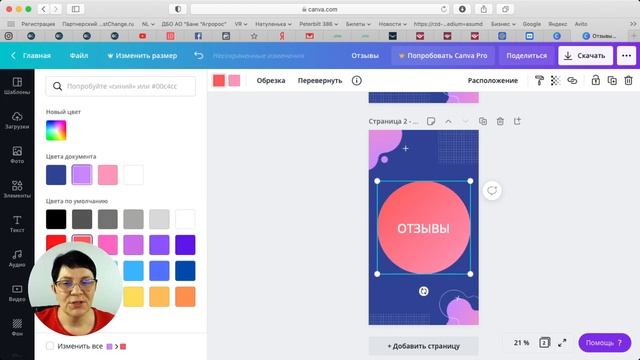Move page up with the chevron arrow

pyautogui.click(x=448, y=121)
